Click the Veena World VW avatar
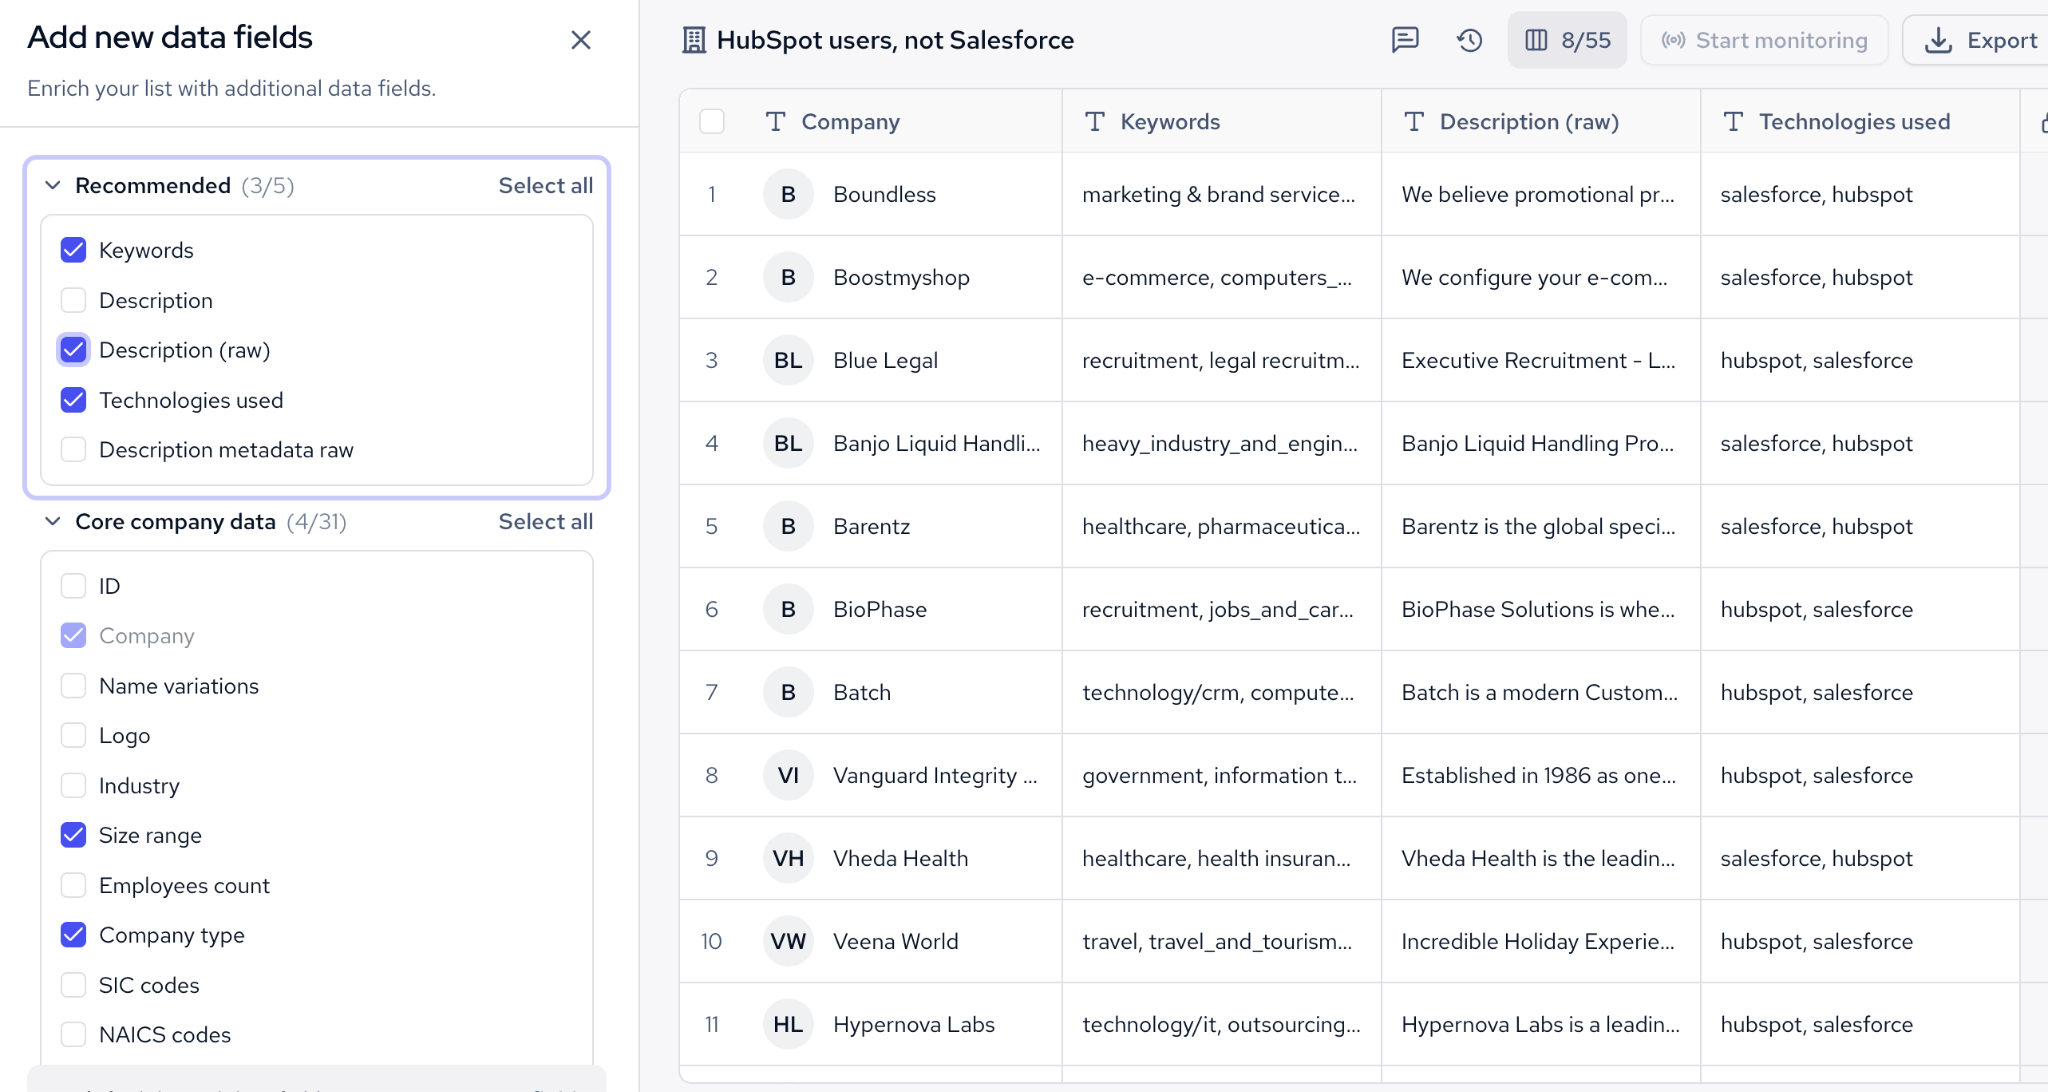Image resolution: width=2048 pixels, height=1092 pixels. tap(788, 941)
